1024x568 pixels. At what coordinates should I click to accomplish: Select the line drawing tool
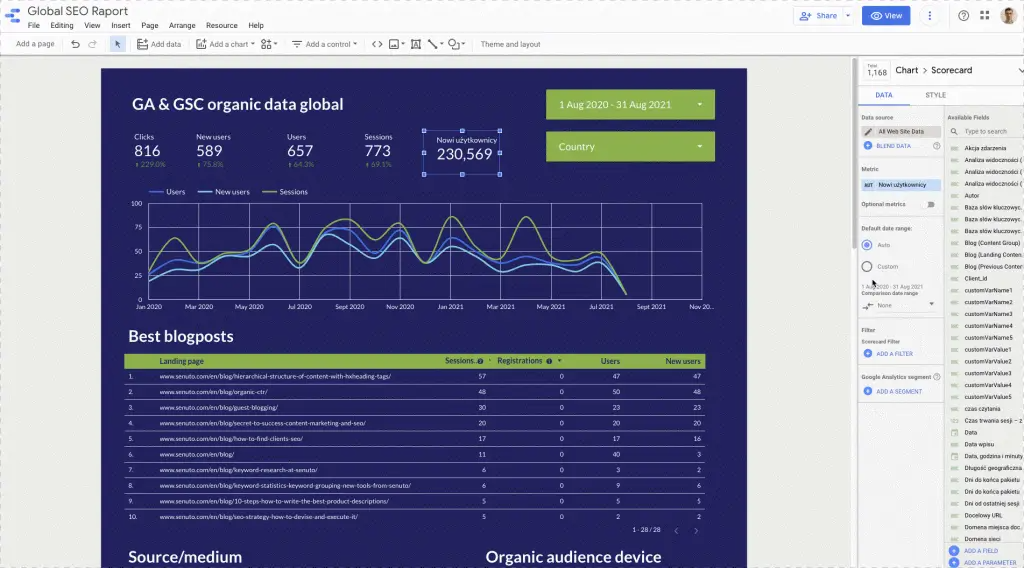[x=435, y=44]
